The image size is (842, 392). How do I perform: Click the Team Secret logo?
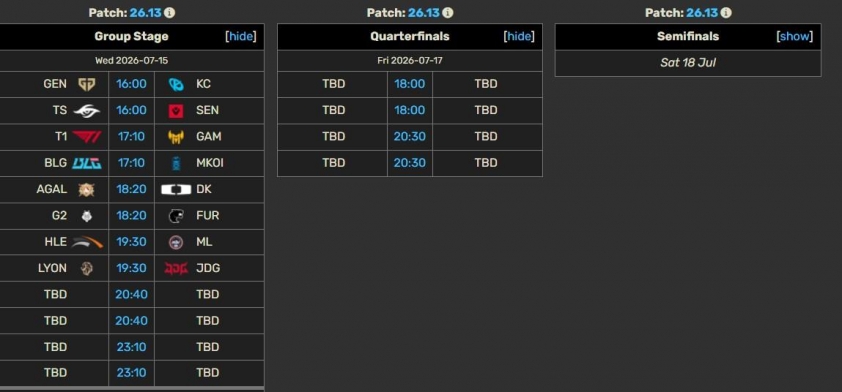(x=86, y=111)
